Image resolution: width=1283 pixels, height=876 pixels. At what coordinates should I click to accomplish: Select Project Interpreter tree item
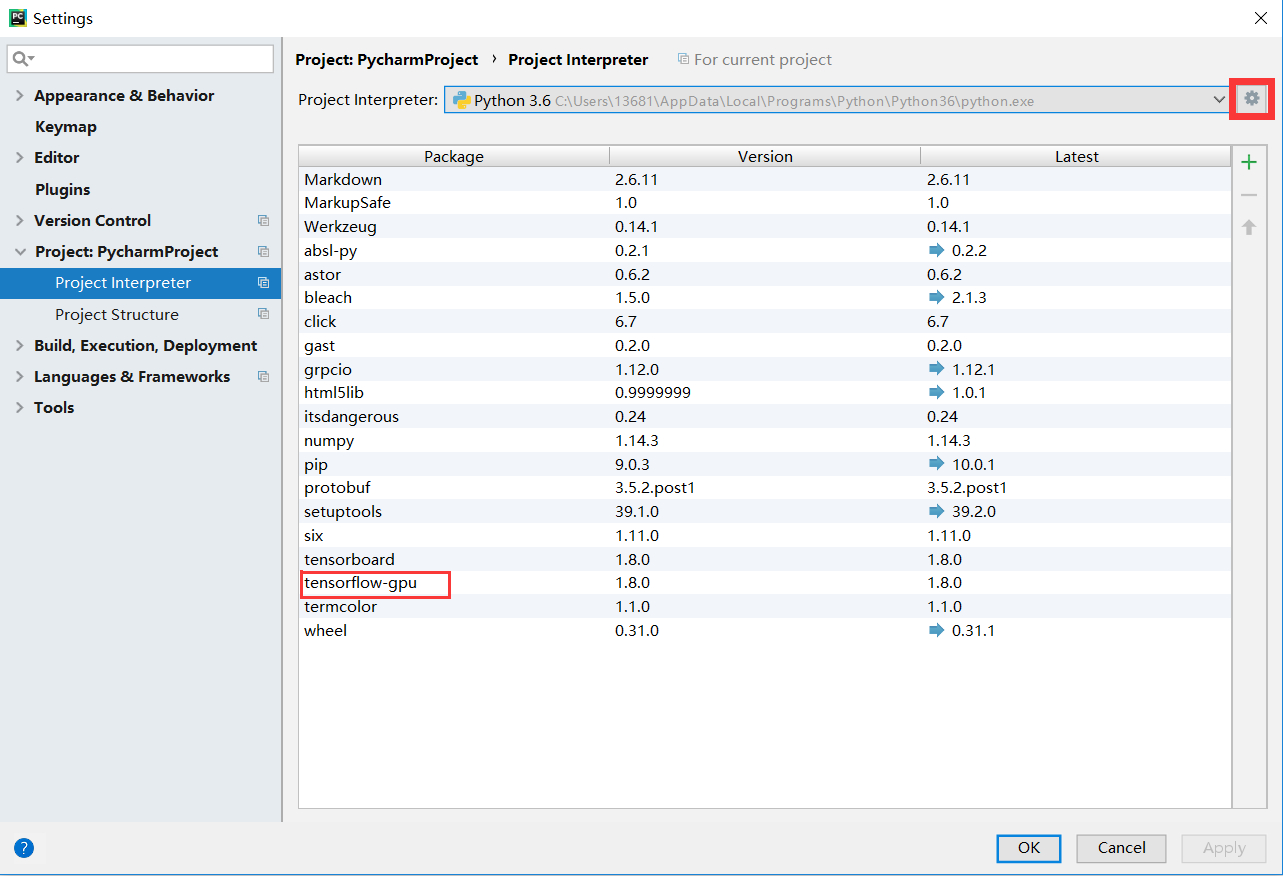click(x=140, y=283)
